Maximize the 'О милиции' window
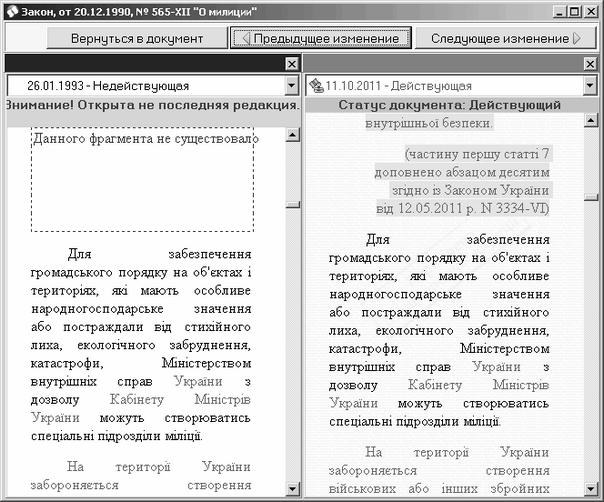This screenshot has width=604, height=502. [574, 12]
